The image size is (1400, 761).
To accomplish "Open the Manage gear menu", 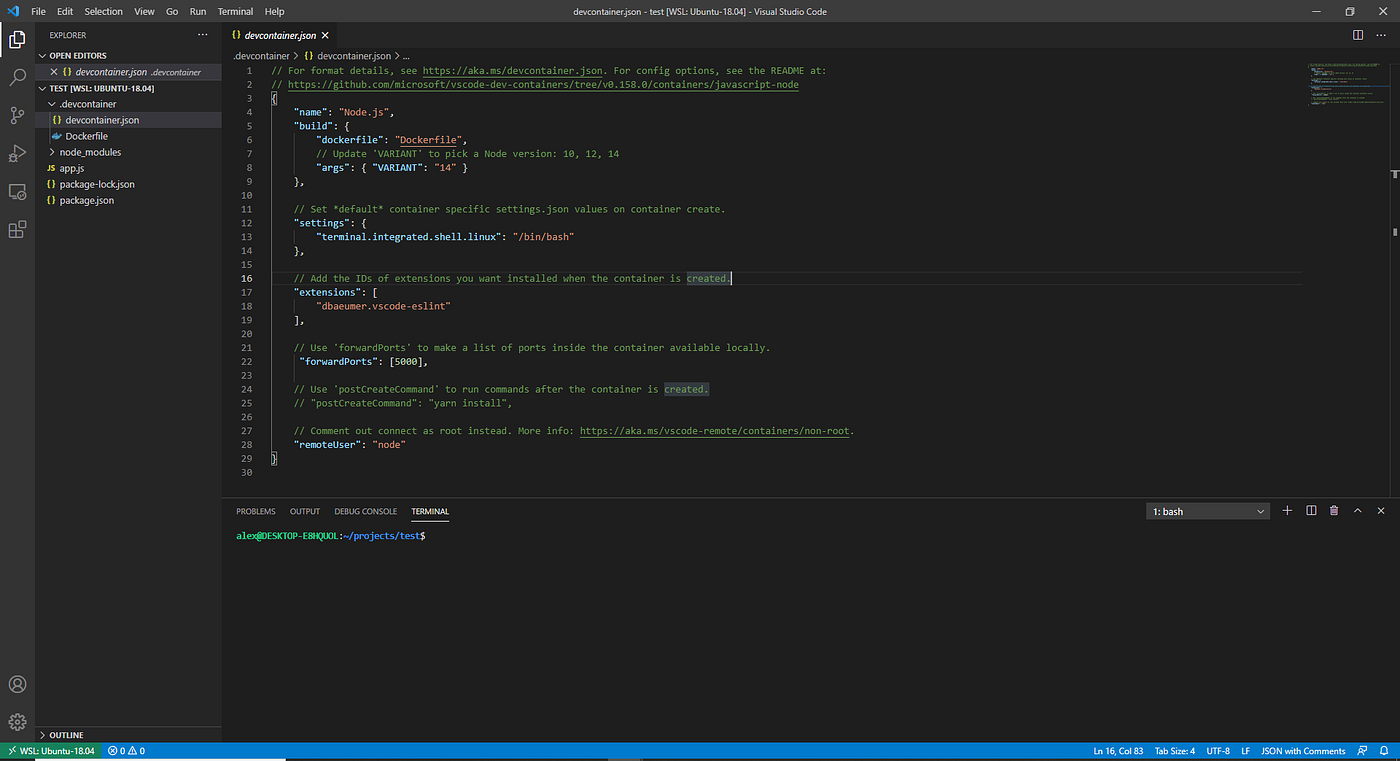I will point(17,722).
